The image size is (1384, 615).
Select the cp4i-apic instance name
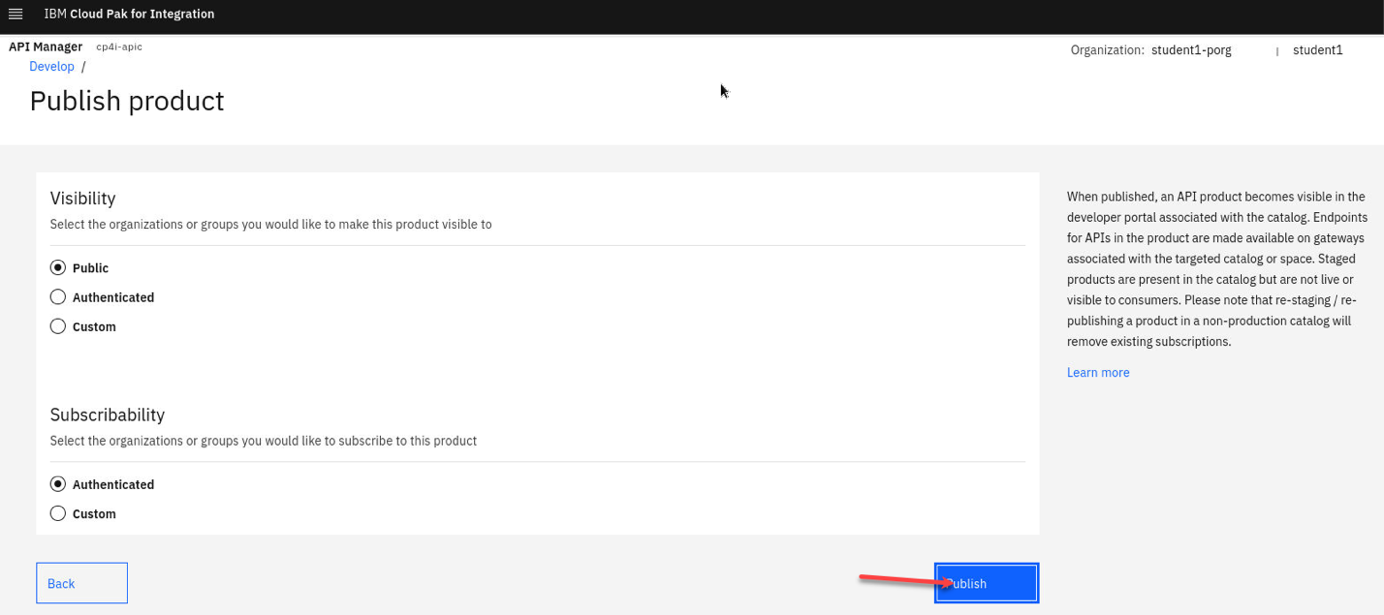point(119,47)
